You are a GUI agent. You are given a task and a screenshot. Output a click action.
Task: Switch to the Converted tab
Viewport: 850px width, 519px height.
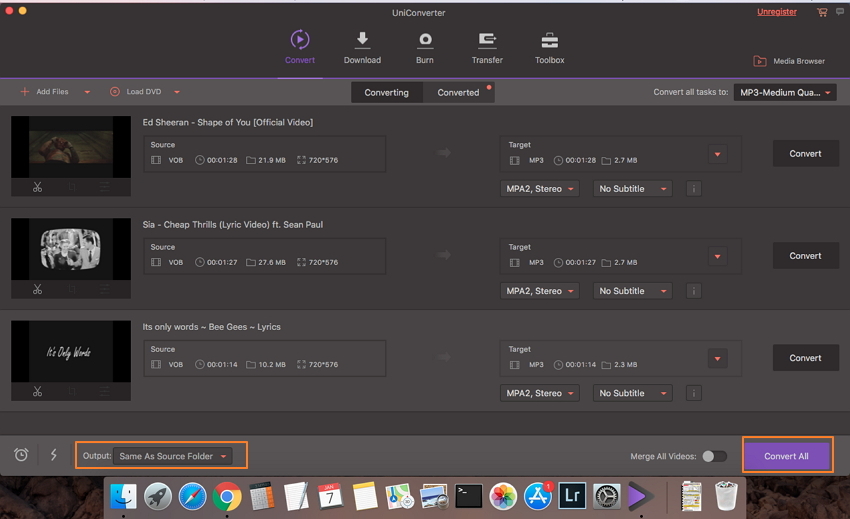pyautogui.click(x=458, y=93)
